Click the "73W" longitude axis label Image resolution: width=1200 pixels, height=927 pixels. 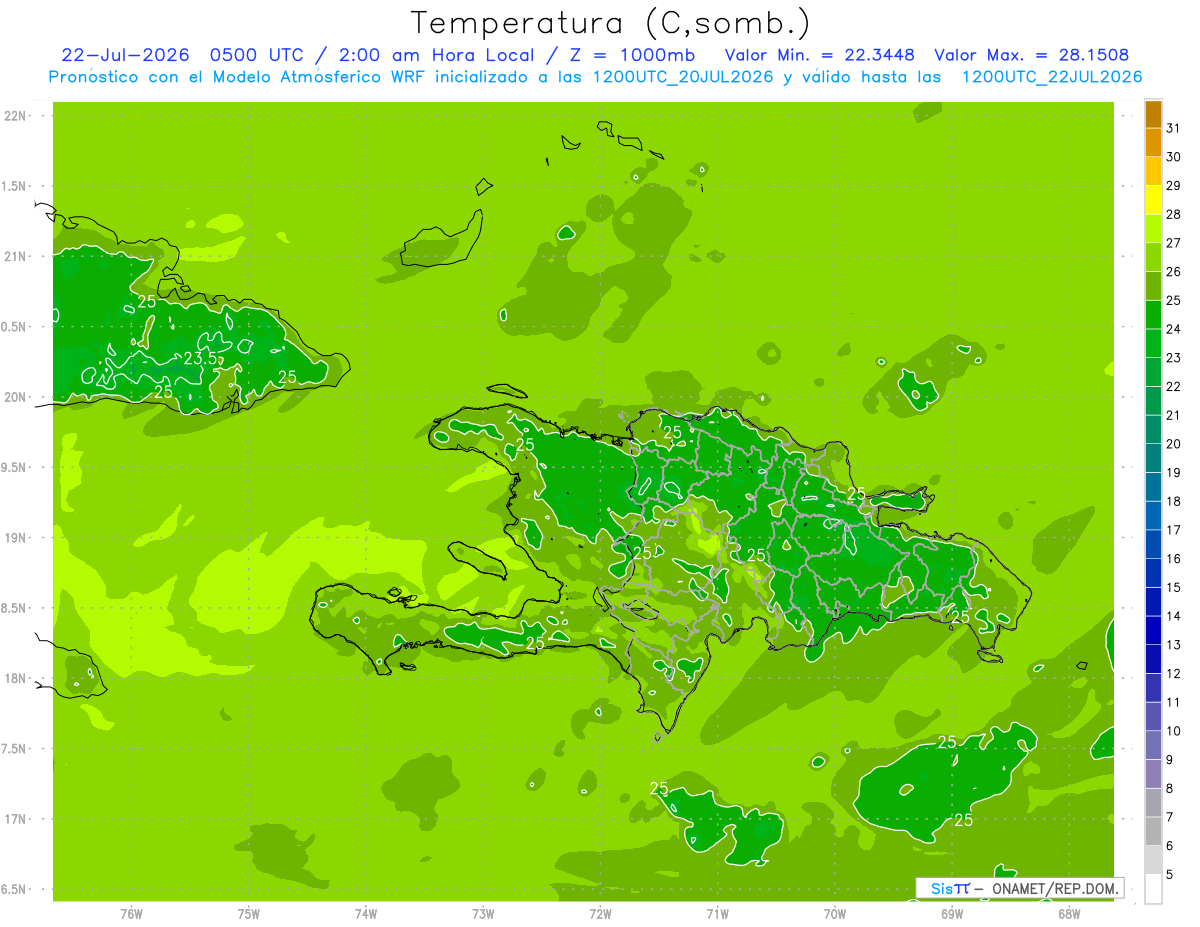click(483, 913)
